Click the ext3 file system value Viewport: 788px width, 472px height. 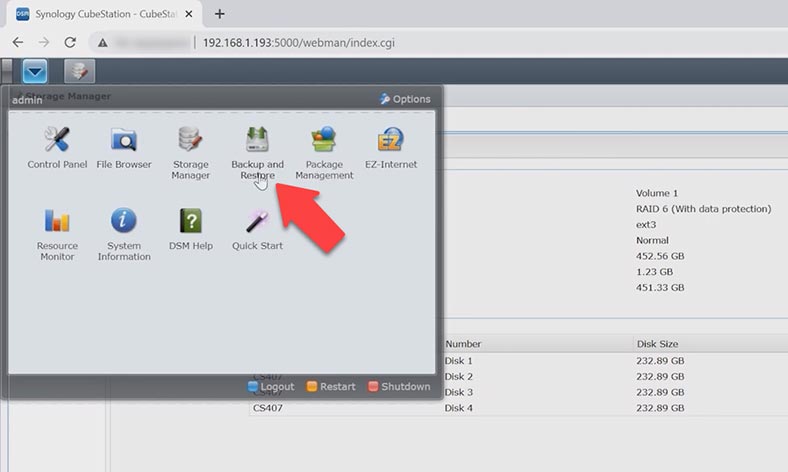[646, 224]
